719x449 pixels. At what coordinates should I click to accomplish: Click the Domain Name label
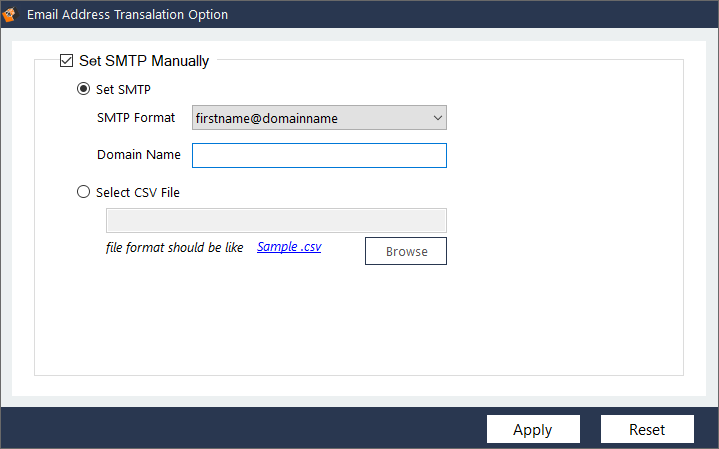(x=138, y=155)
